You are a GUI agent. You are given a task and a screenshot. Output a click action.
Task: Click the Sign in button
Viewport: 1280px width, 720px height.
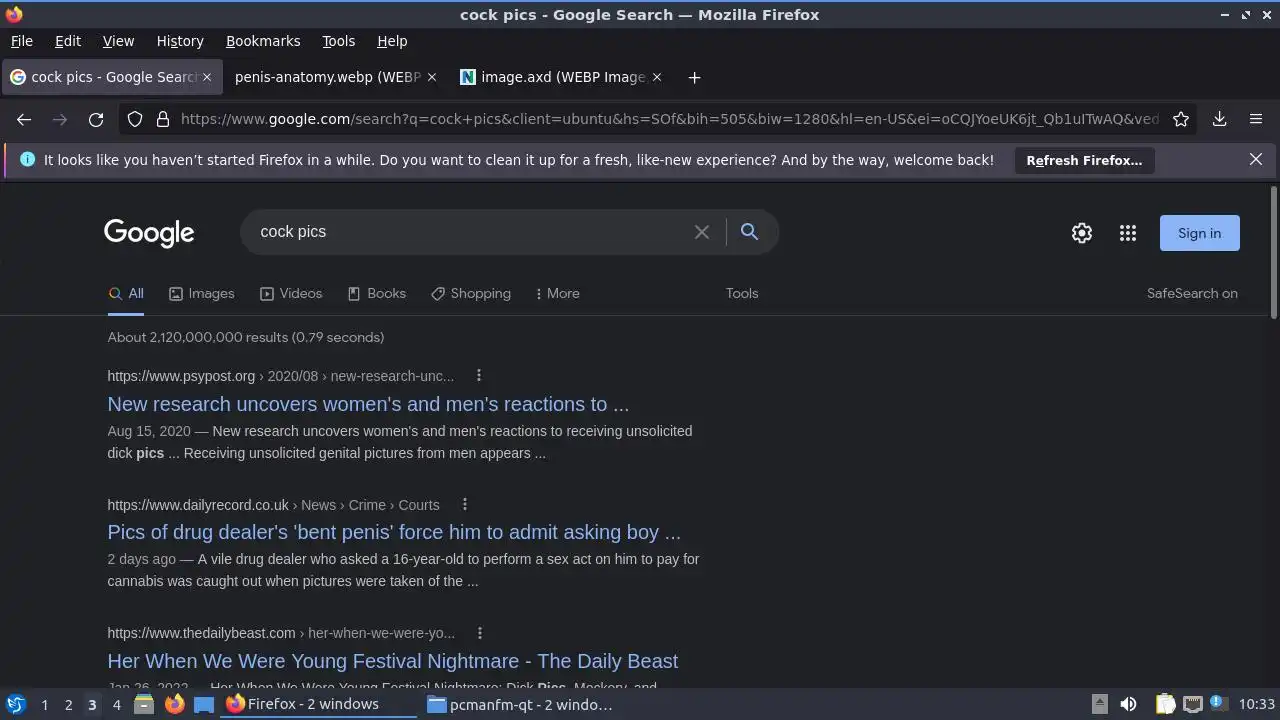[1199, 233]
